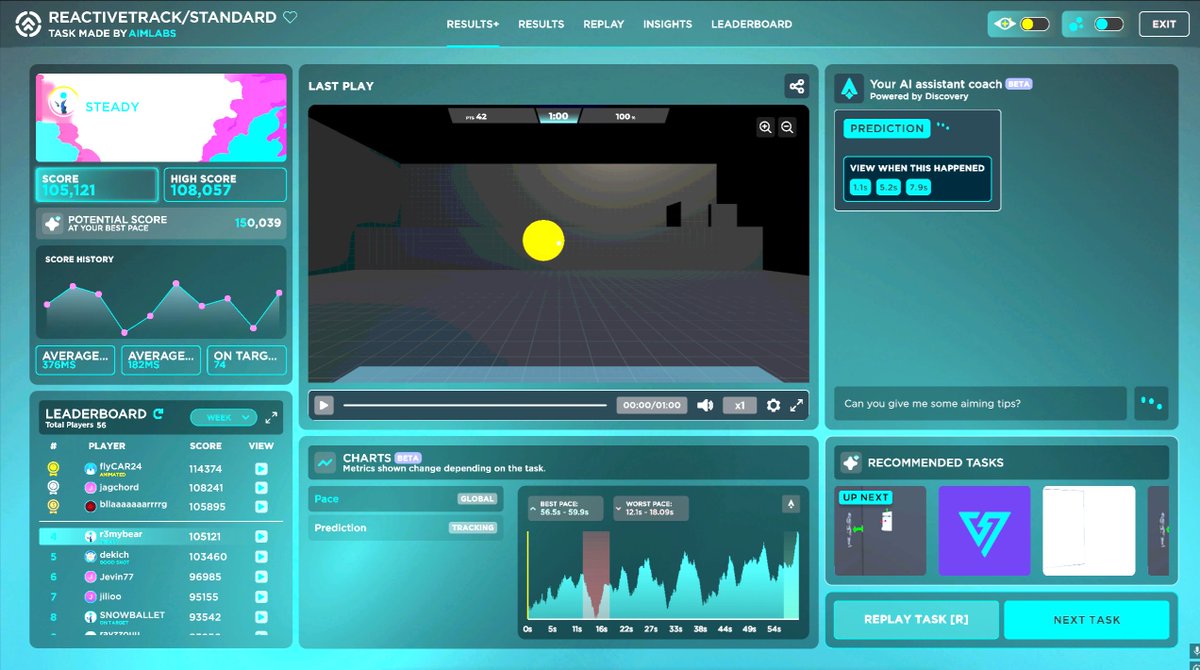Screen dimensions: 1200x670
Task: Expand the Worst Pace selector
Action: pyautogui.click(x=652, y=508)
